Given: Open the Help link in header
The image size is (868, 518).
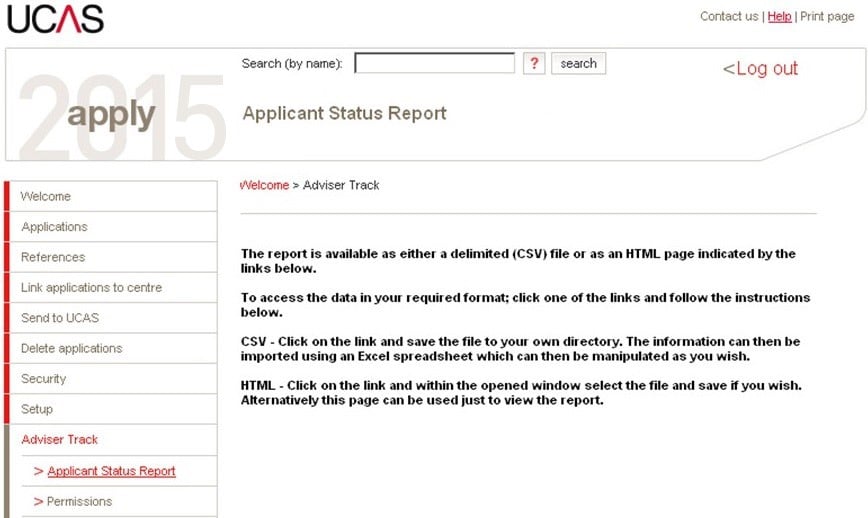Looking at the screenshot, I should pos(779,17).
